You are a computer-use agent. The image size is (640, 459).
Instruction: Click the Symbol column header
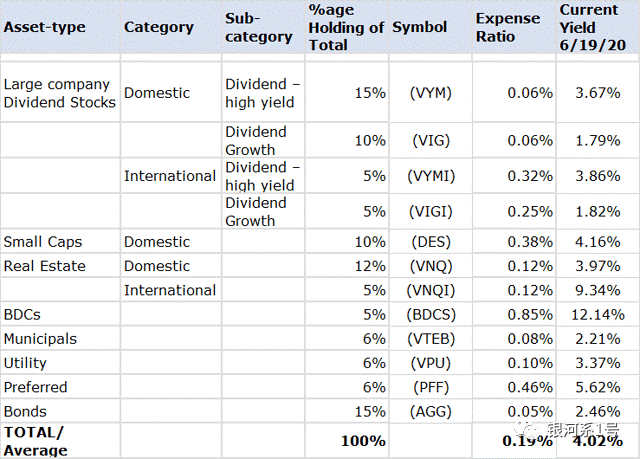420,27
